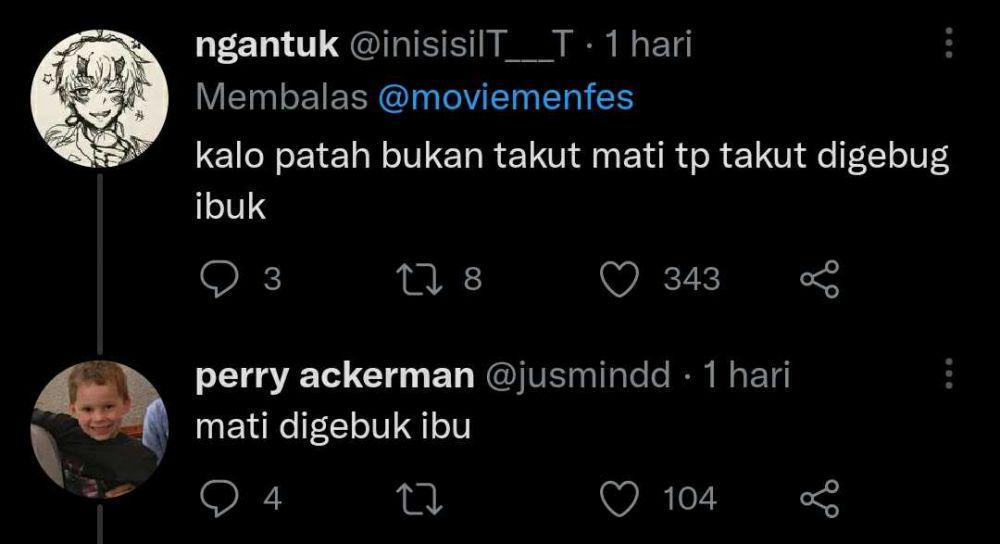Retweet ngantuk's tweet with 8 retweets
The height and width of the screenshot is (544, 1000).
(419, 279)
